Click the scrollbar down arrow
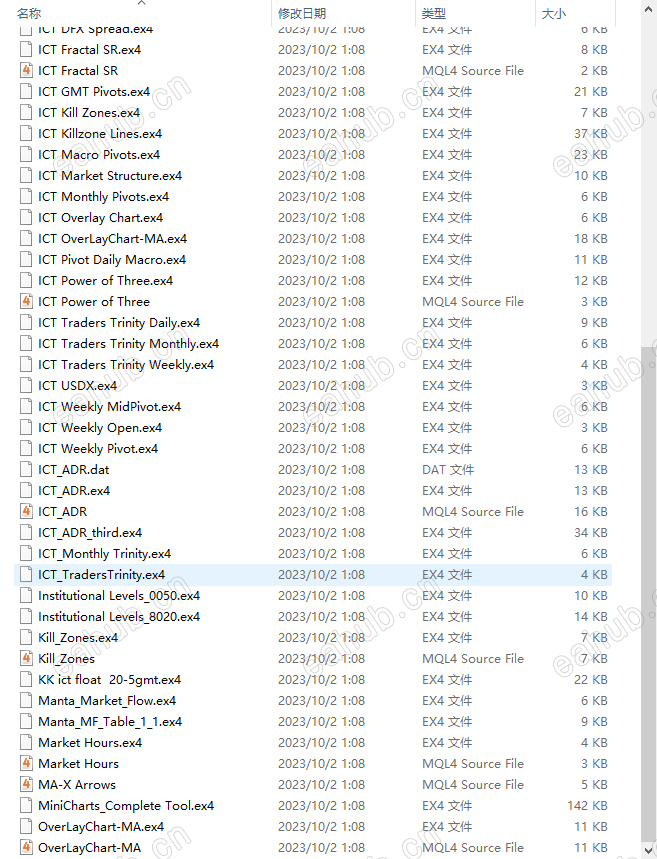Viewport: 657px width, 859px height. (x=649, y=848)
